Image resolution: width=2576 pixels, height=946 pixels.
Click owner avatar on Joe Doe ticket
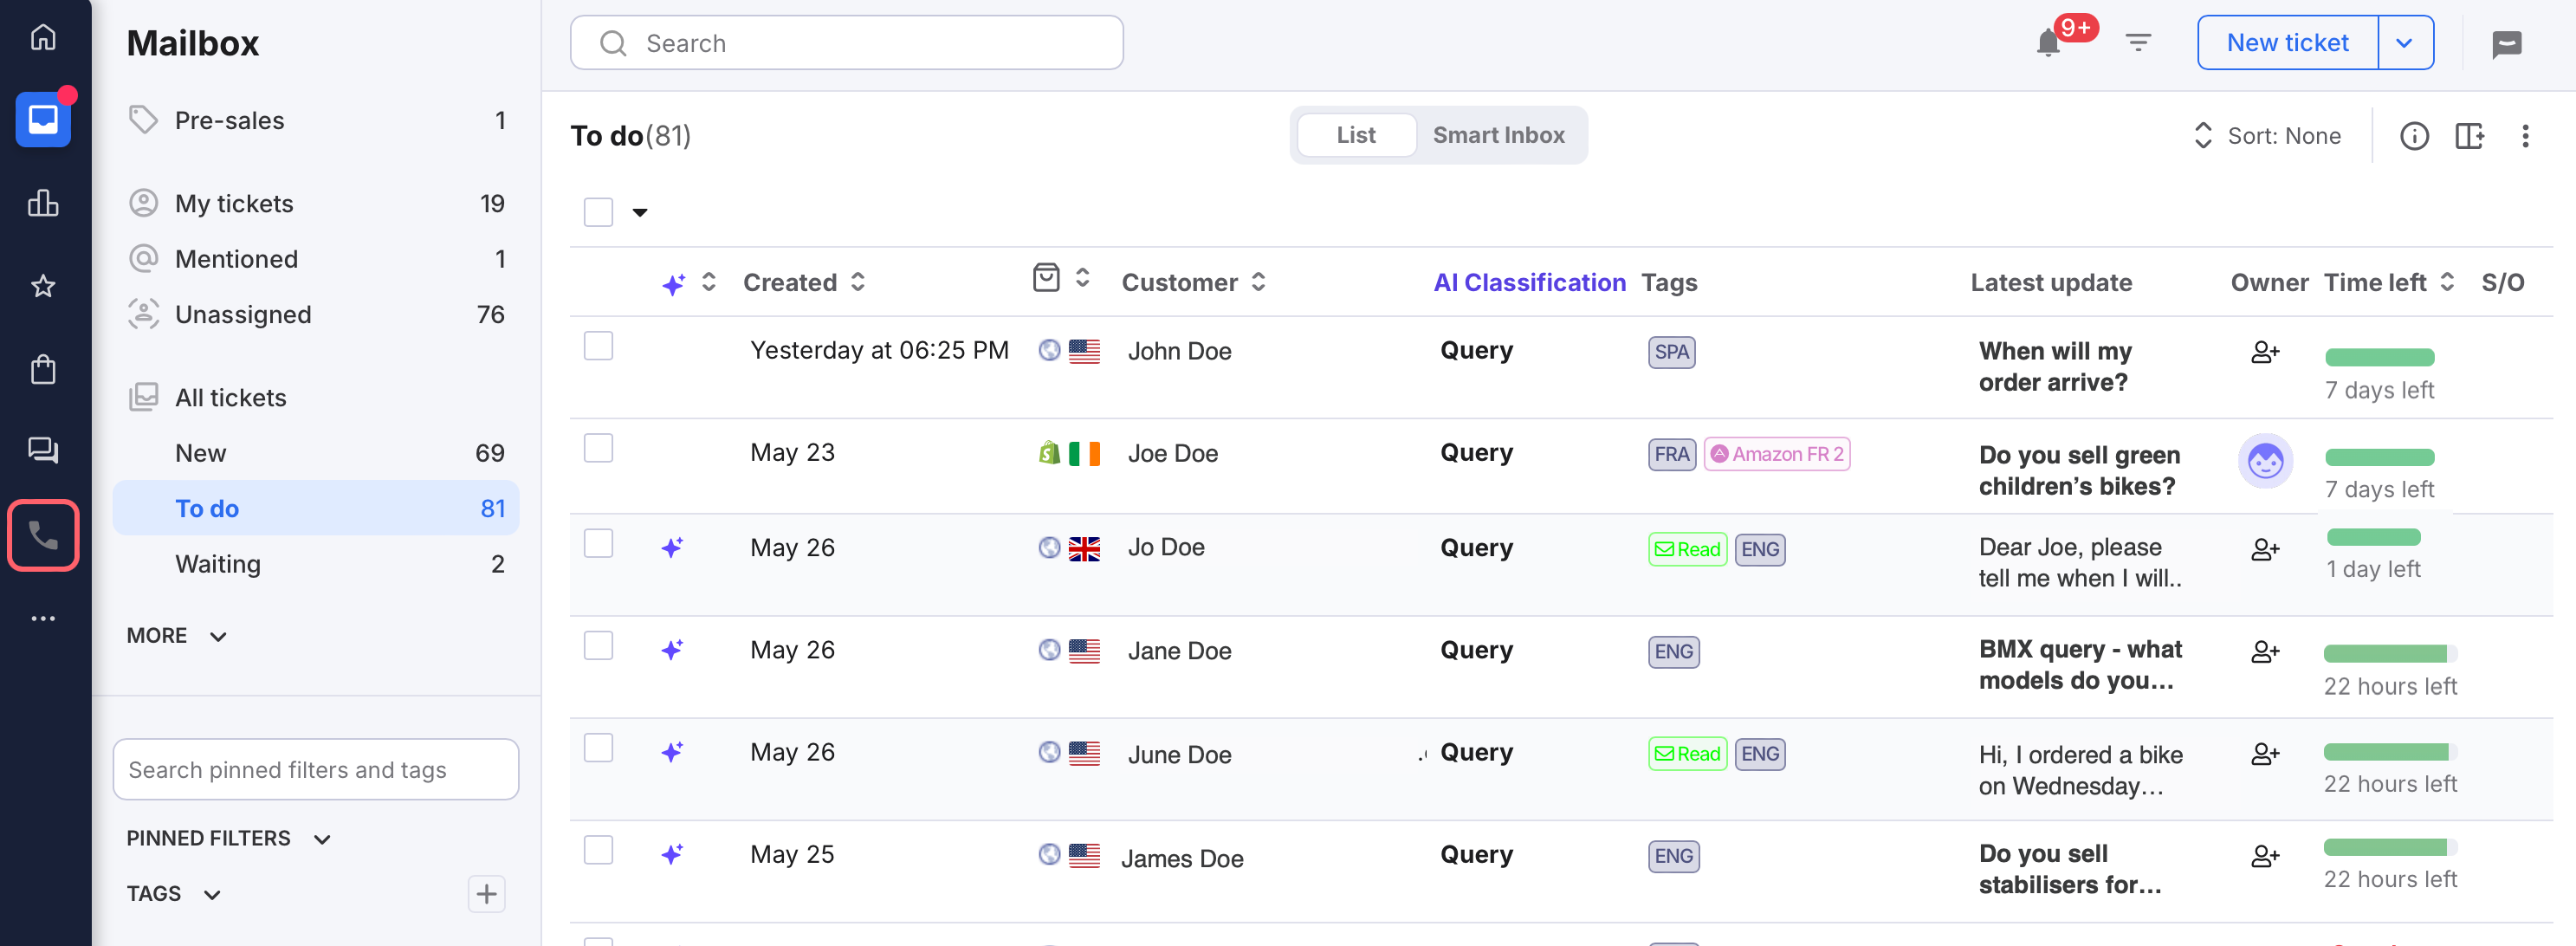(2265, 461)
